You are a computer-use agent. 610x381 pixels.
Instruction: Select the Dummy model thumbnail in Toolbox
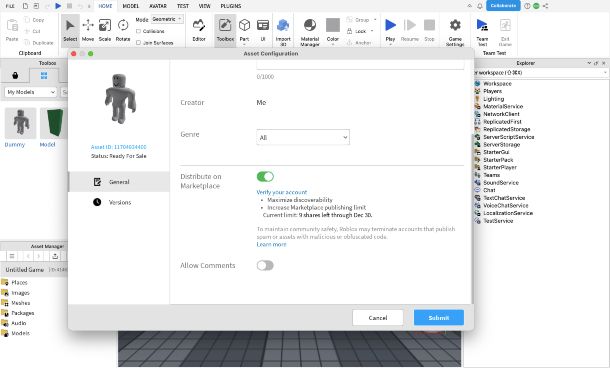coord(20,123)
